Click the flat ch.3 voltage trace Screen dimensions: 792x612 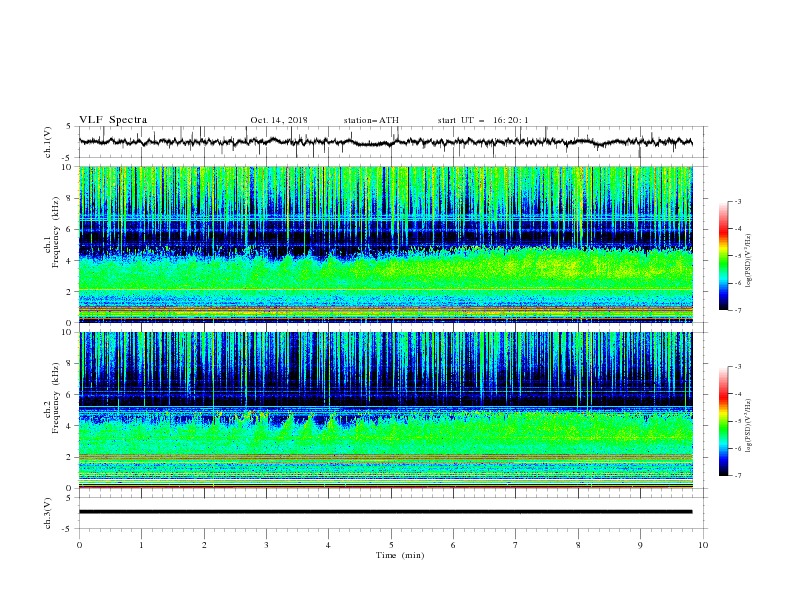(x=385, y=512)
